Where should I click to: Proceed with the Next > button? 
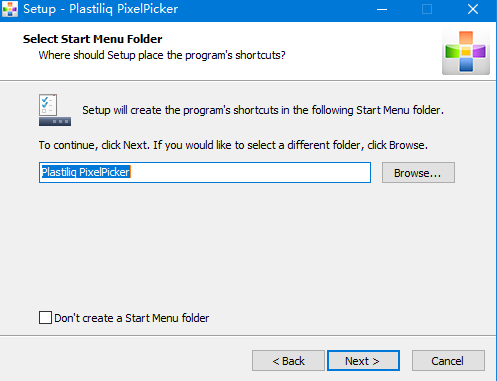363,361
